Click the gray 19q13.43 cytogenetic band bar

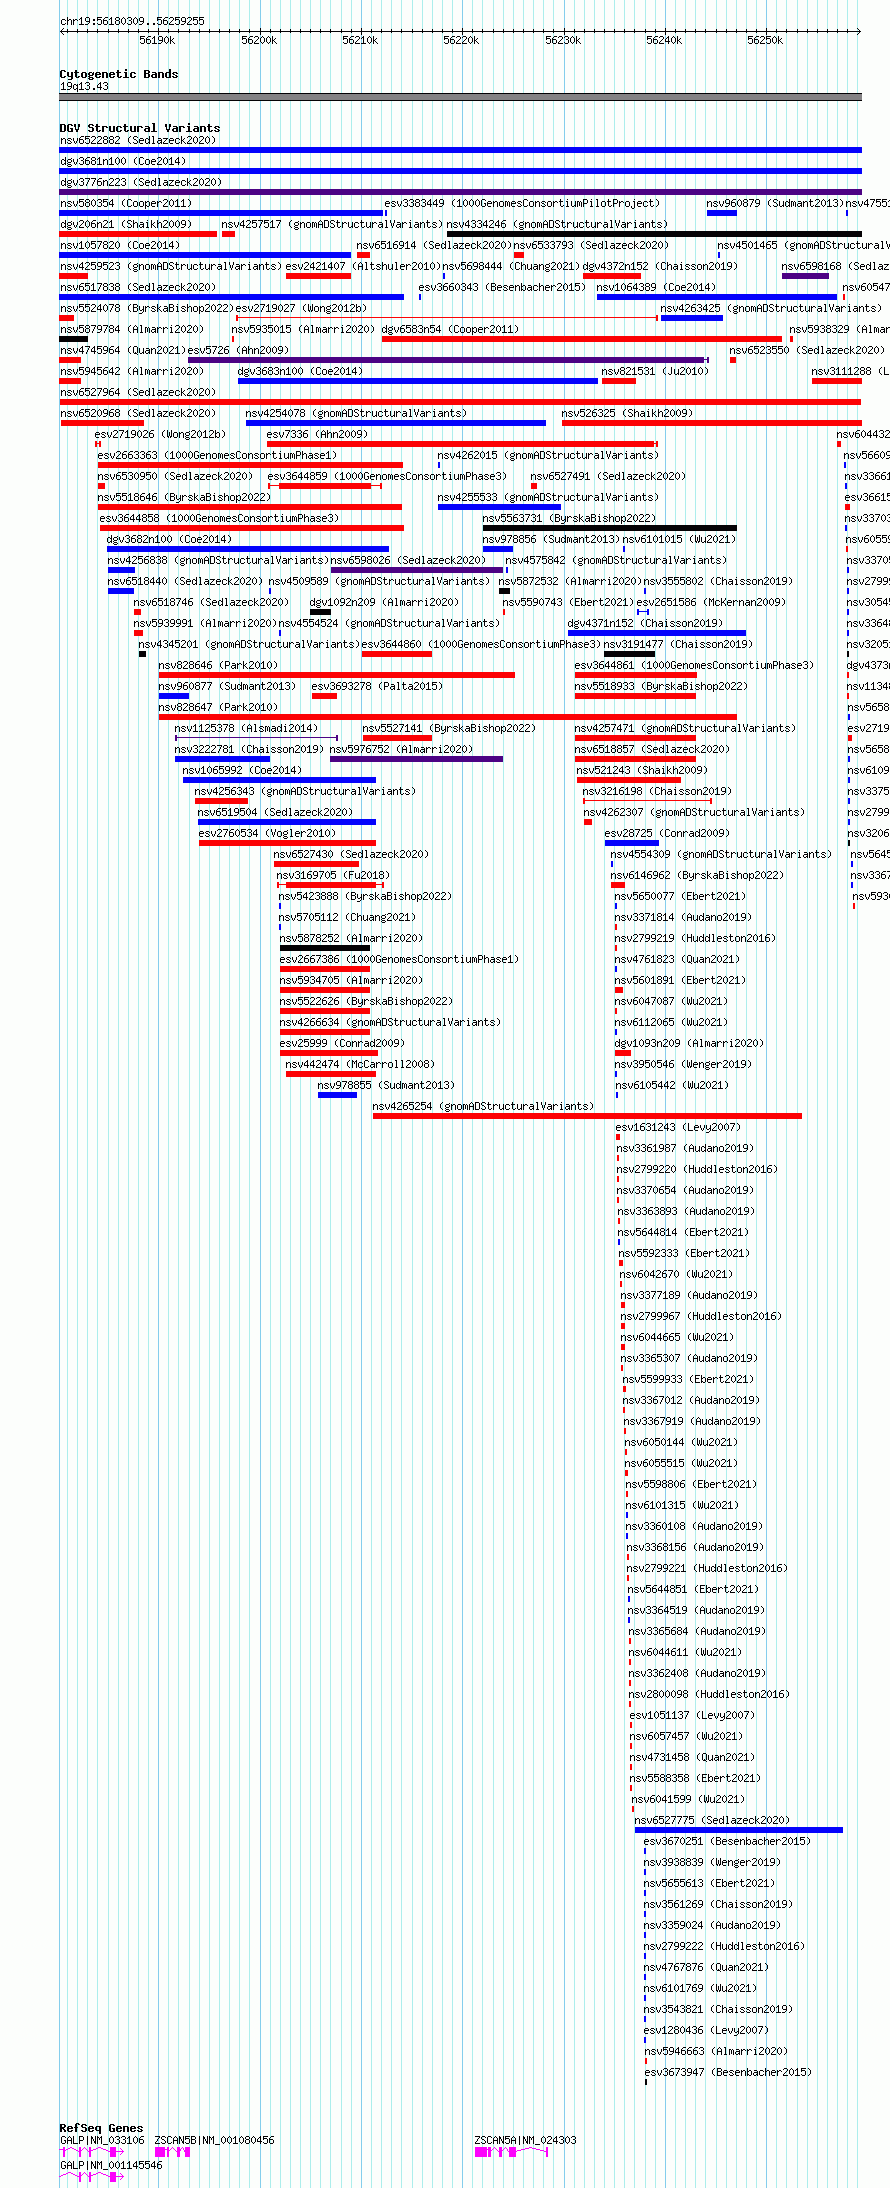coord(460,97)
